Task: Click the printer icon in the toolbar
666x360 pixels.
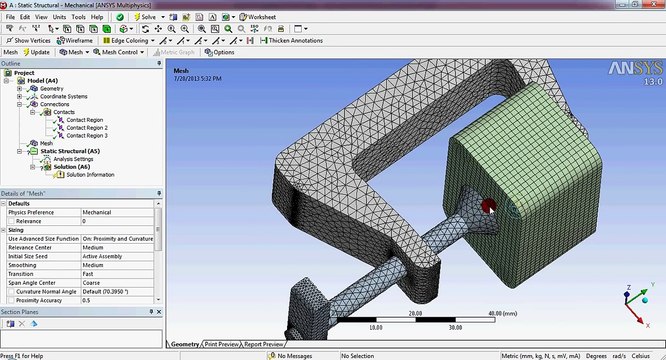Action: click(x=281, y=29)
